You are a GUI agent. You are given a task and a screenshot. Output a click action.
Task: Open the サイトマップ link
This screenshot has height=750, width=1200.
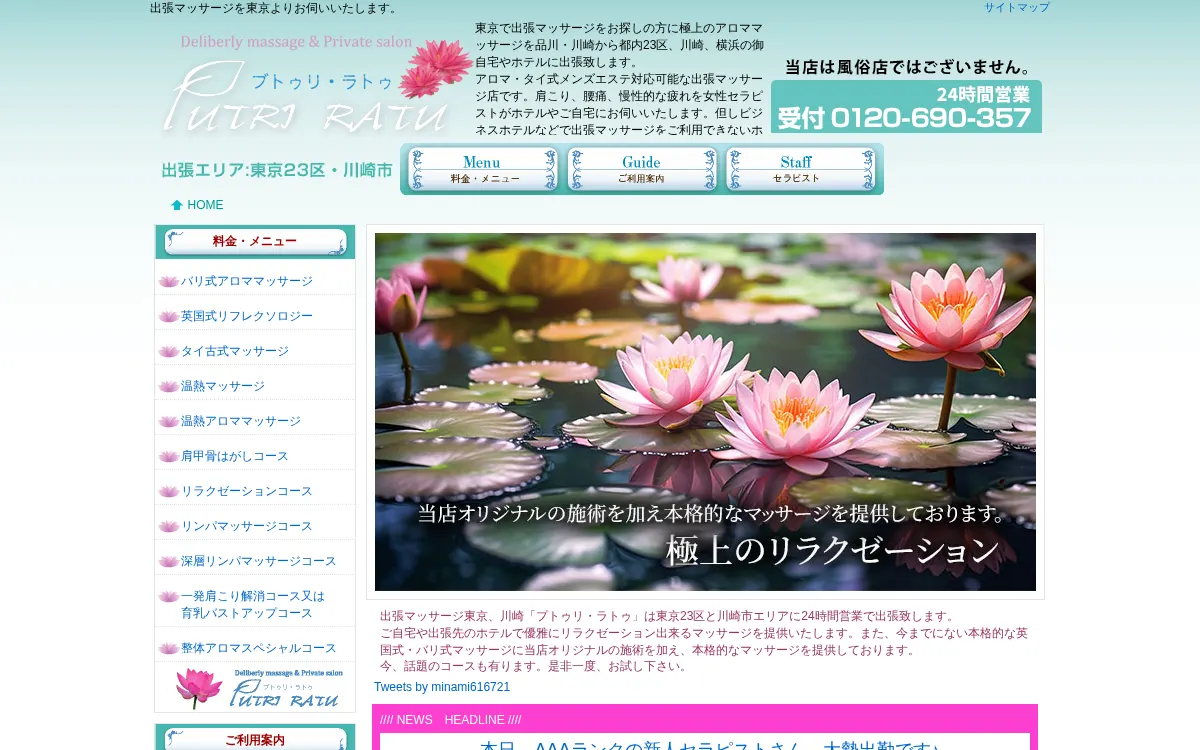pos(1016,8)
